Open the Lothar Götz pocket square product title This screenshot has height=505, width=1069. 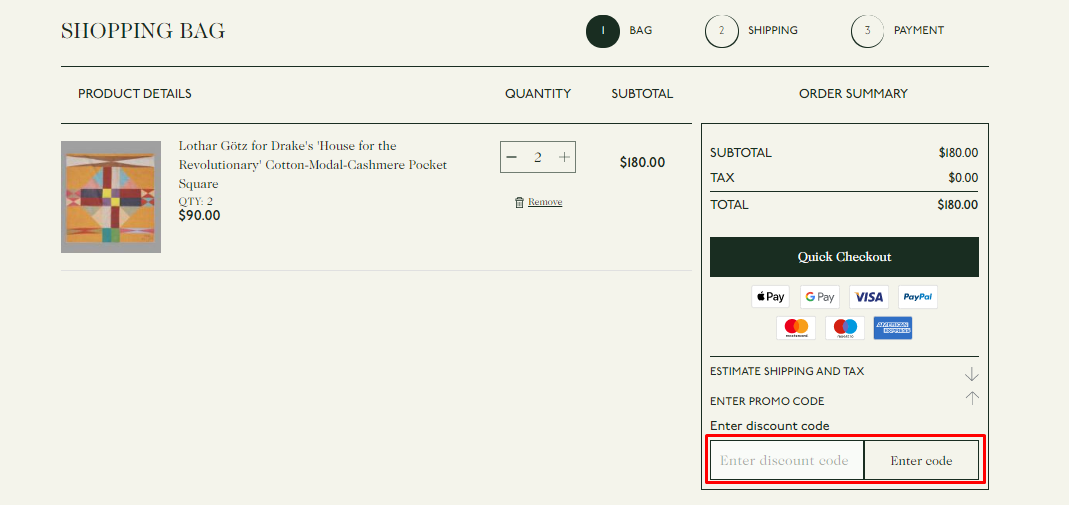pos(313,165)
